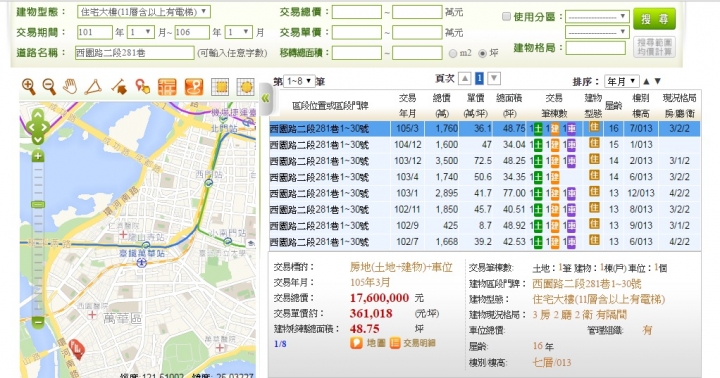Open the 排序 年月 sort dropdown
This screenshot has width=720, height=378.
pyautogui.click(x=622, y=81)
